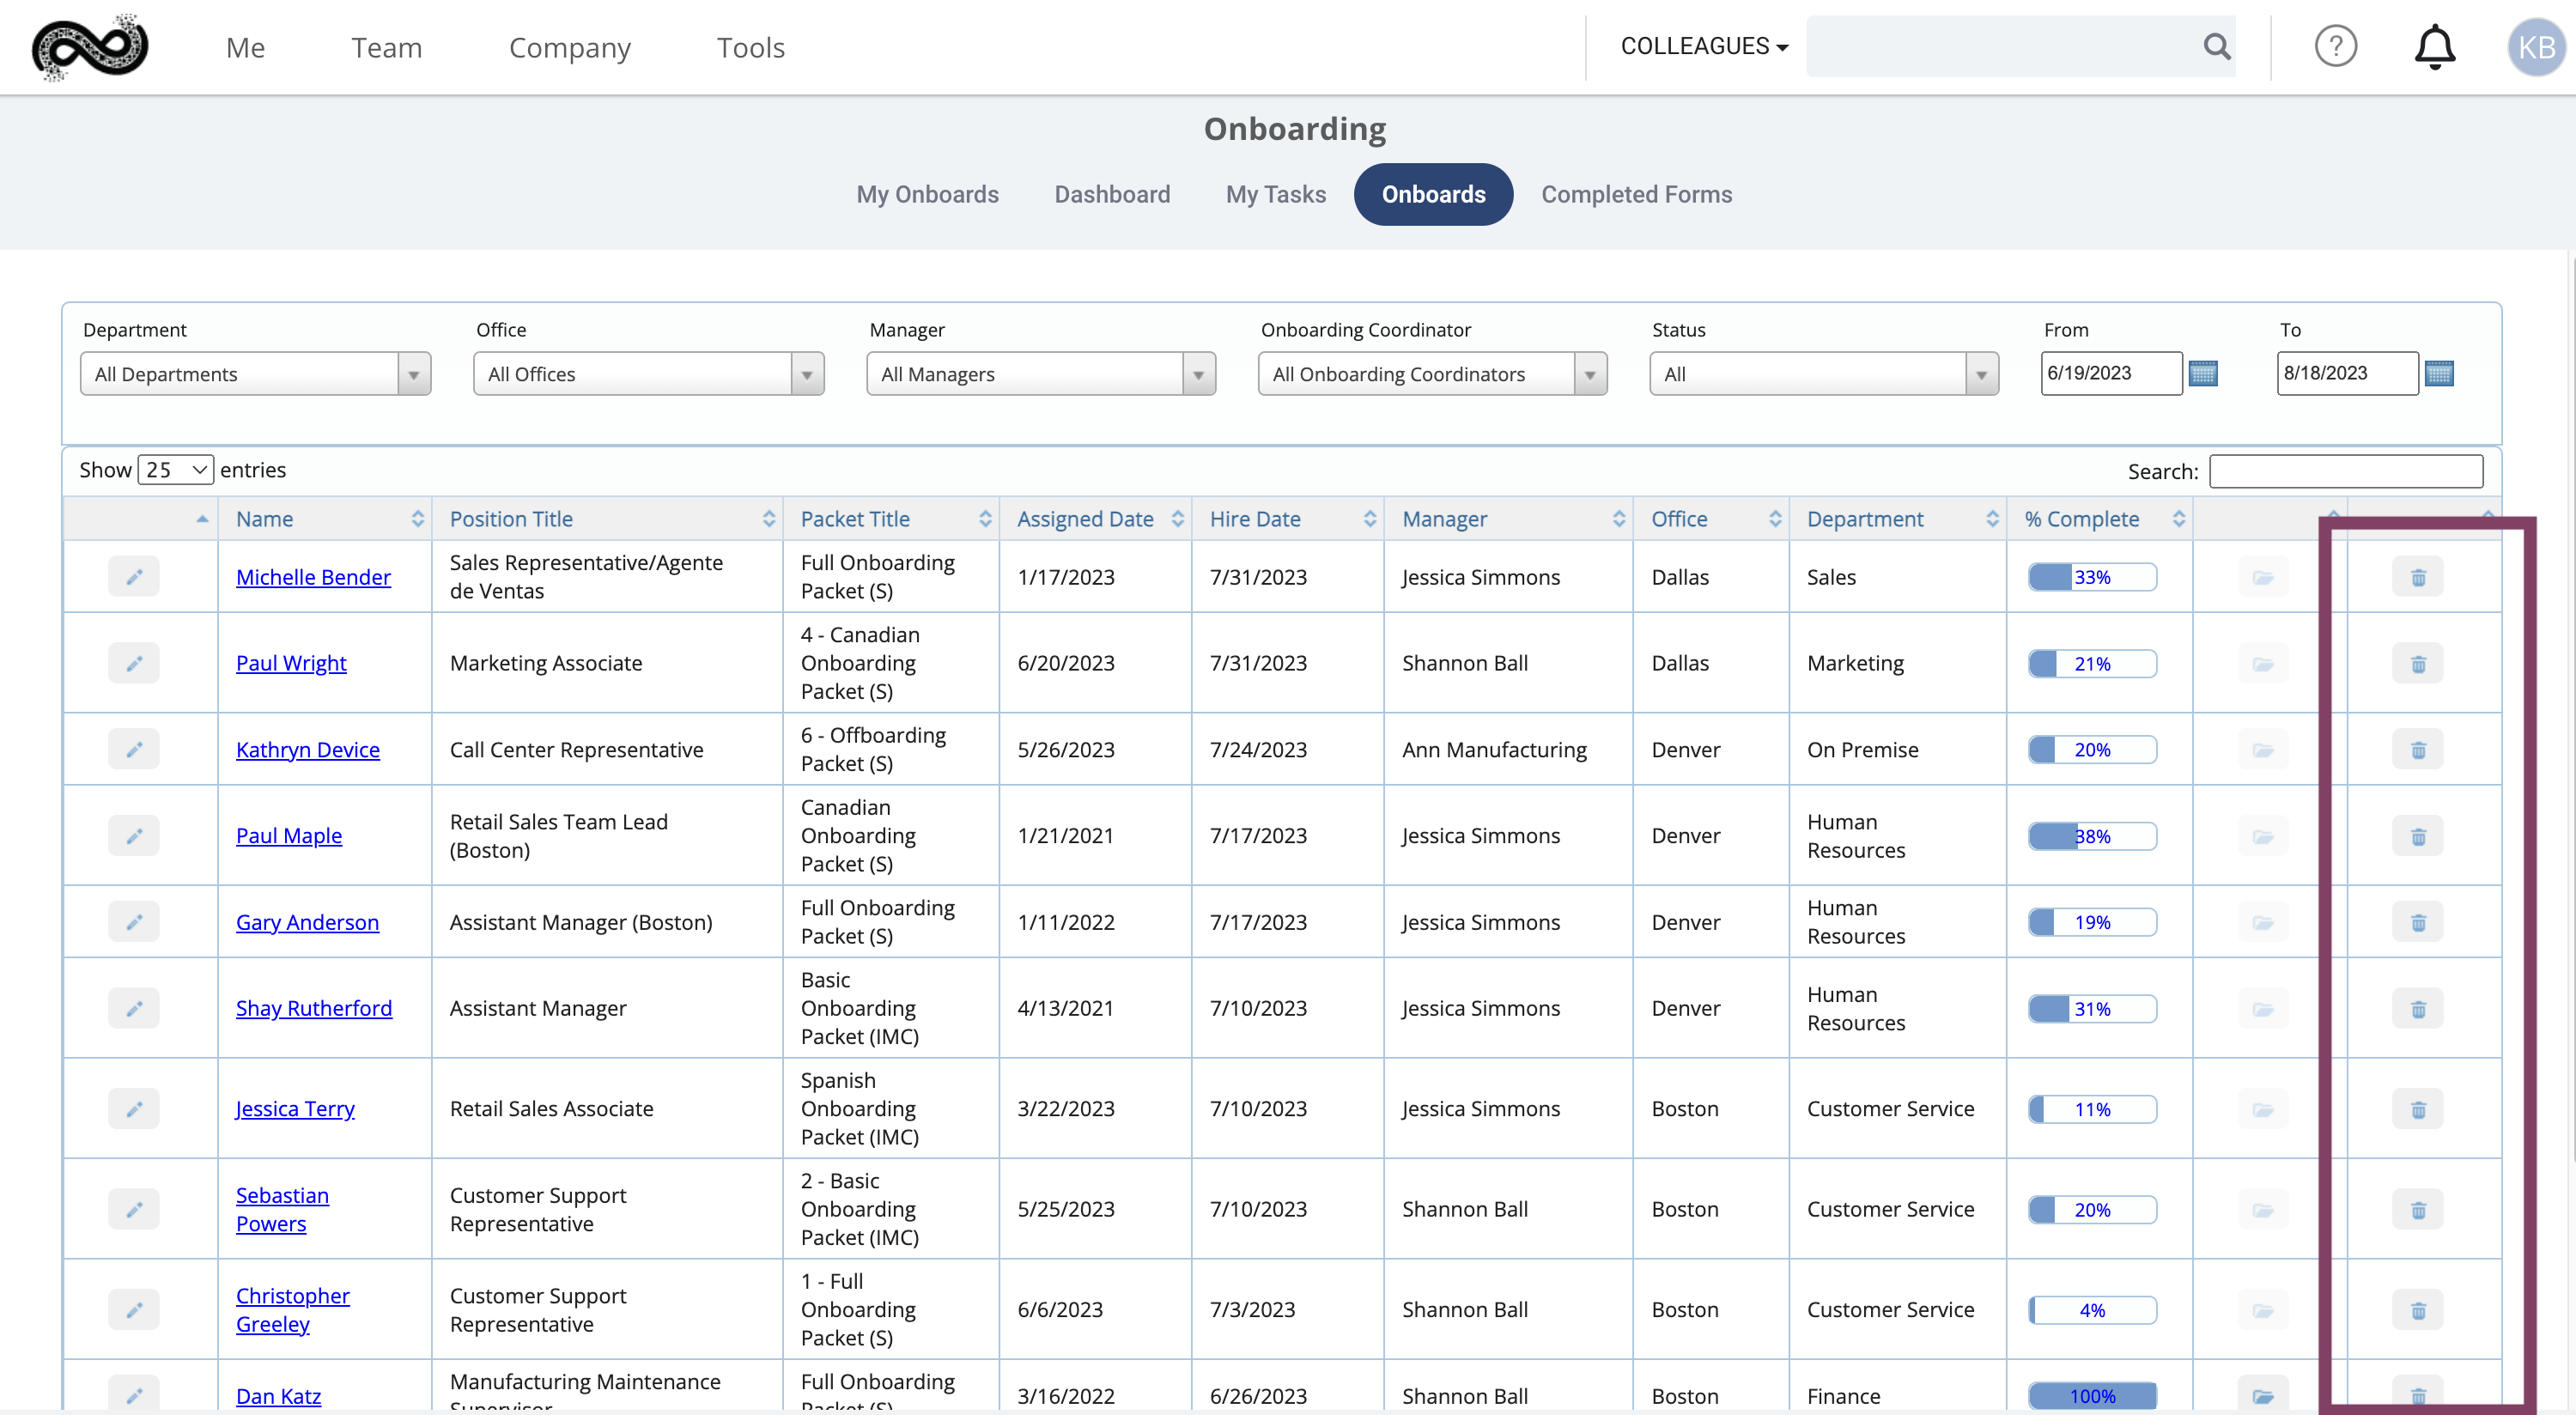Open the All Managers dropdown

1041,373
